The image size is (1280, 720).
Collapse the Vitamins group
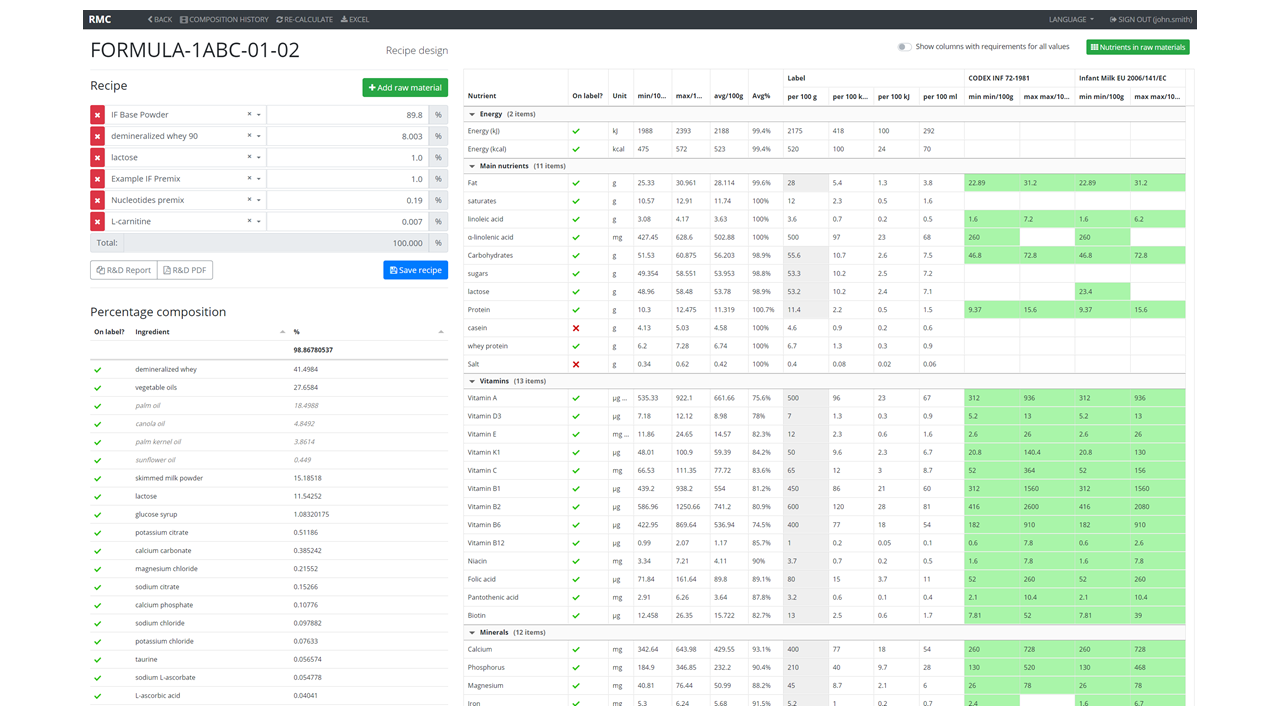472,381
